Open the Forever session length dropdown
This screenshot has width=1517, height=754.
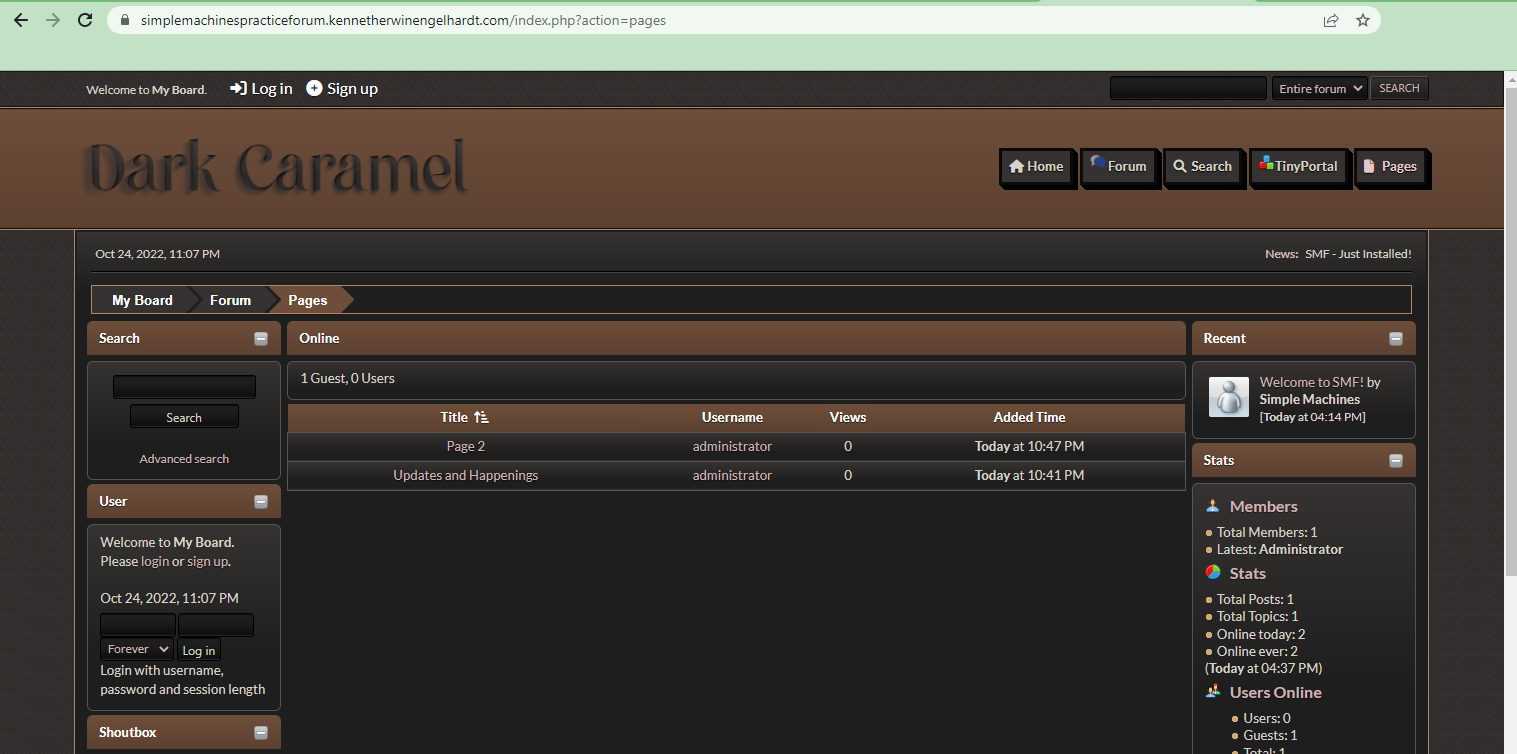[x=137, y=650]
